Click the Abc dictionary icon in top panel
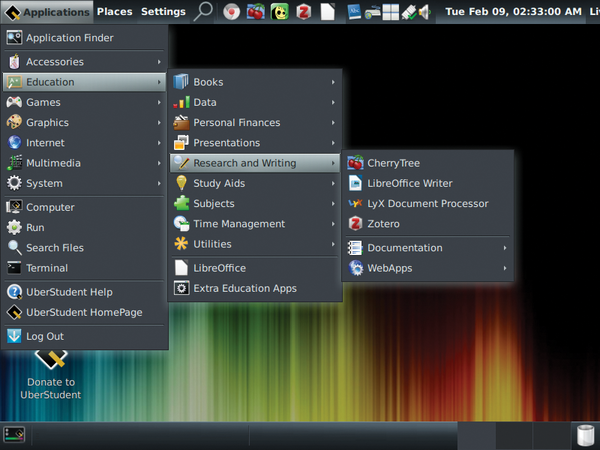The width and height of the screenshot is (600, 450). 354,12
